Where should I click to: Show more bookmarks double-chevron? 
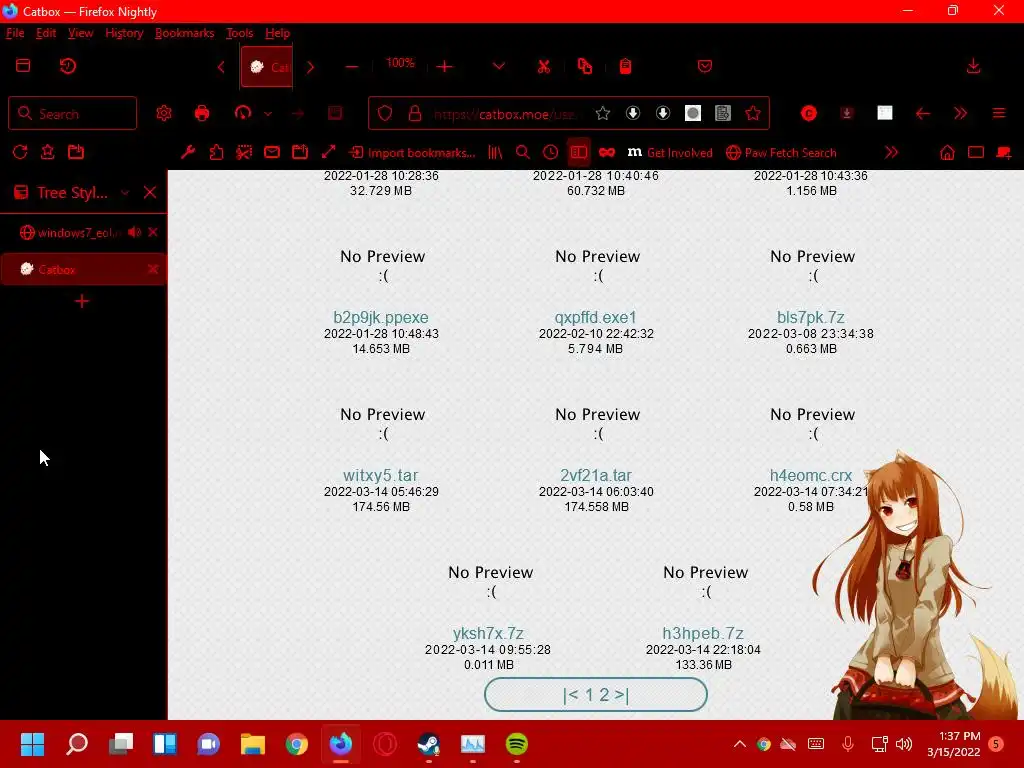click(x=891, y=152)
